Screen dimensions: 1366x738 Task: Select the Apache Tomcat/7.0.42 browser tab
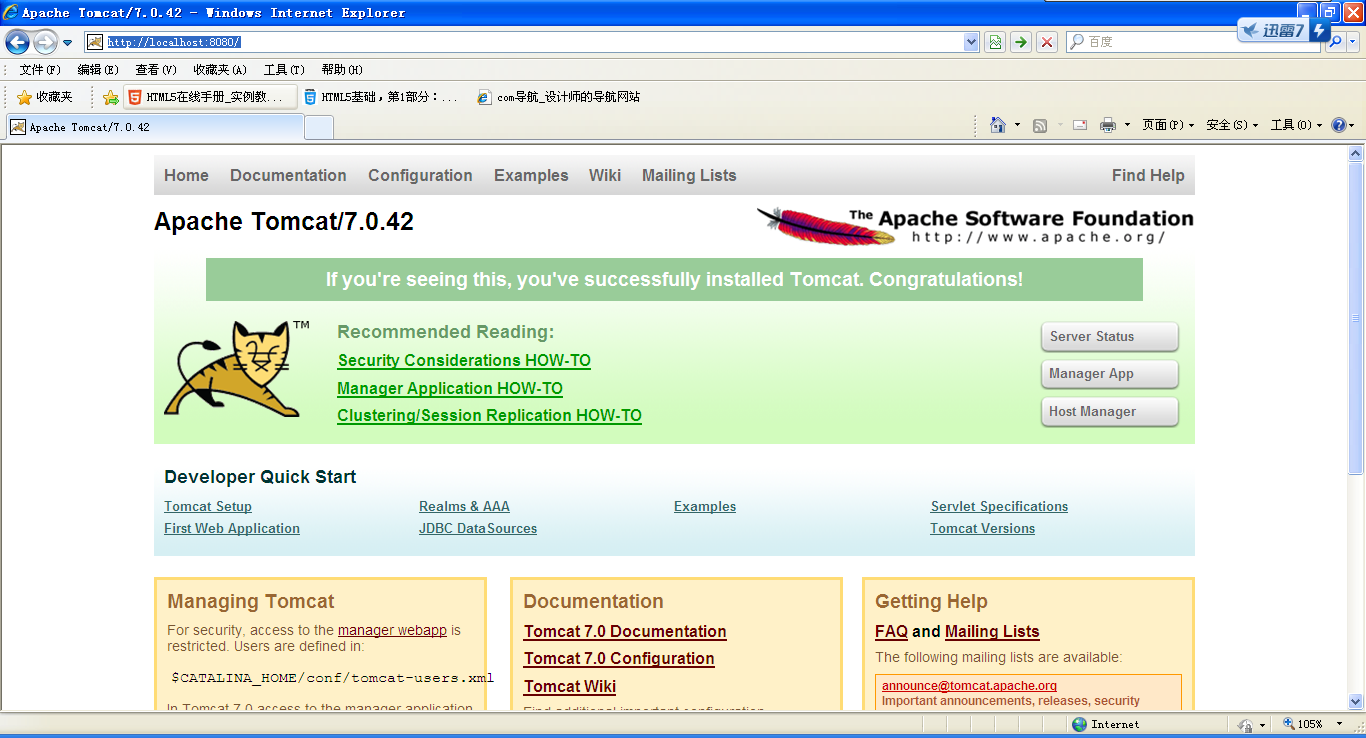[155, 127]
